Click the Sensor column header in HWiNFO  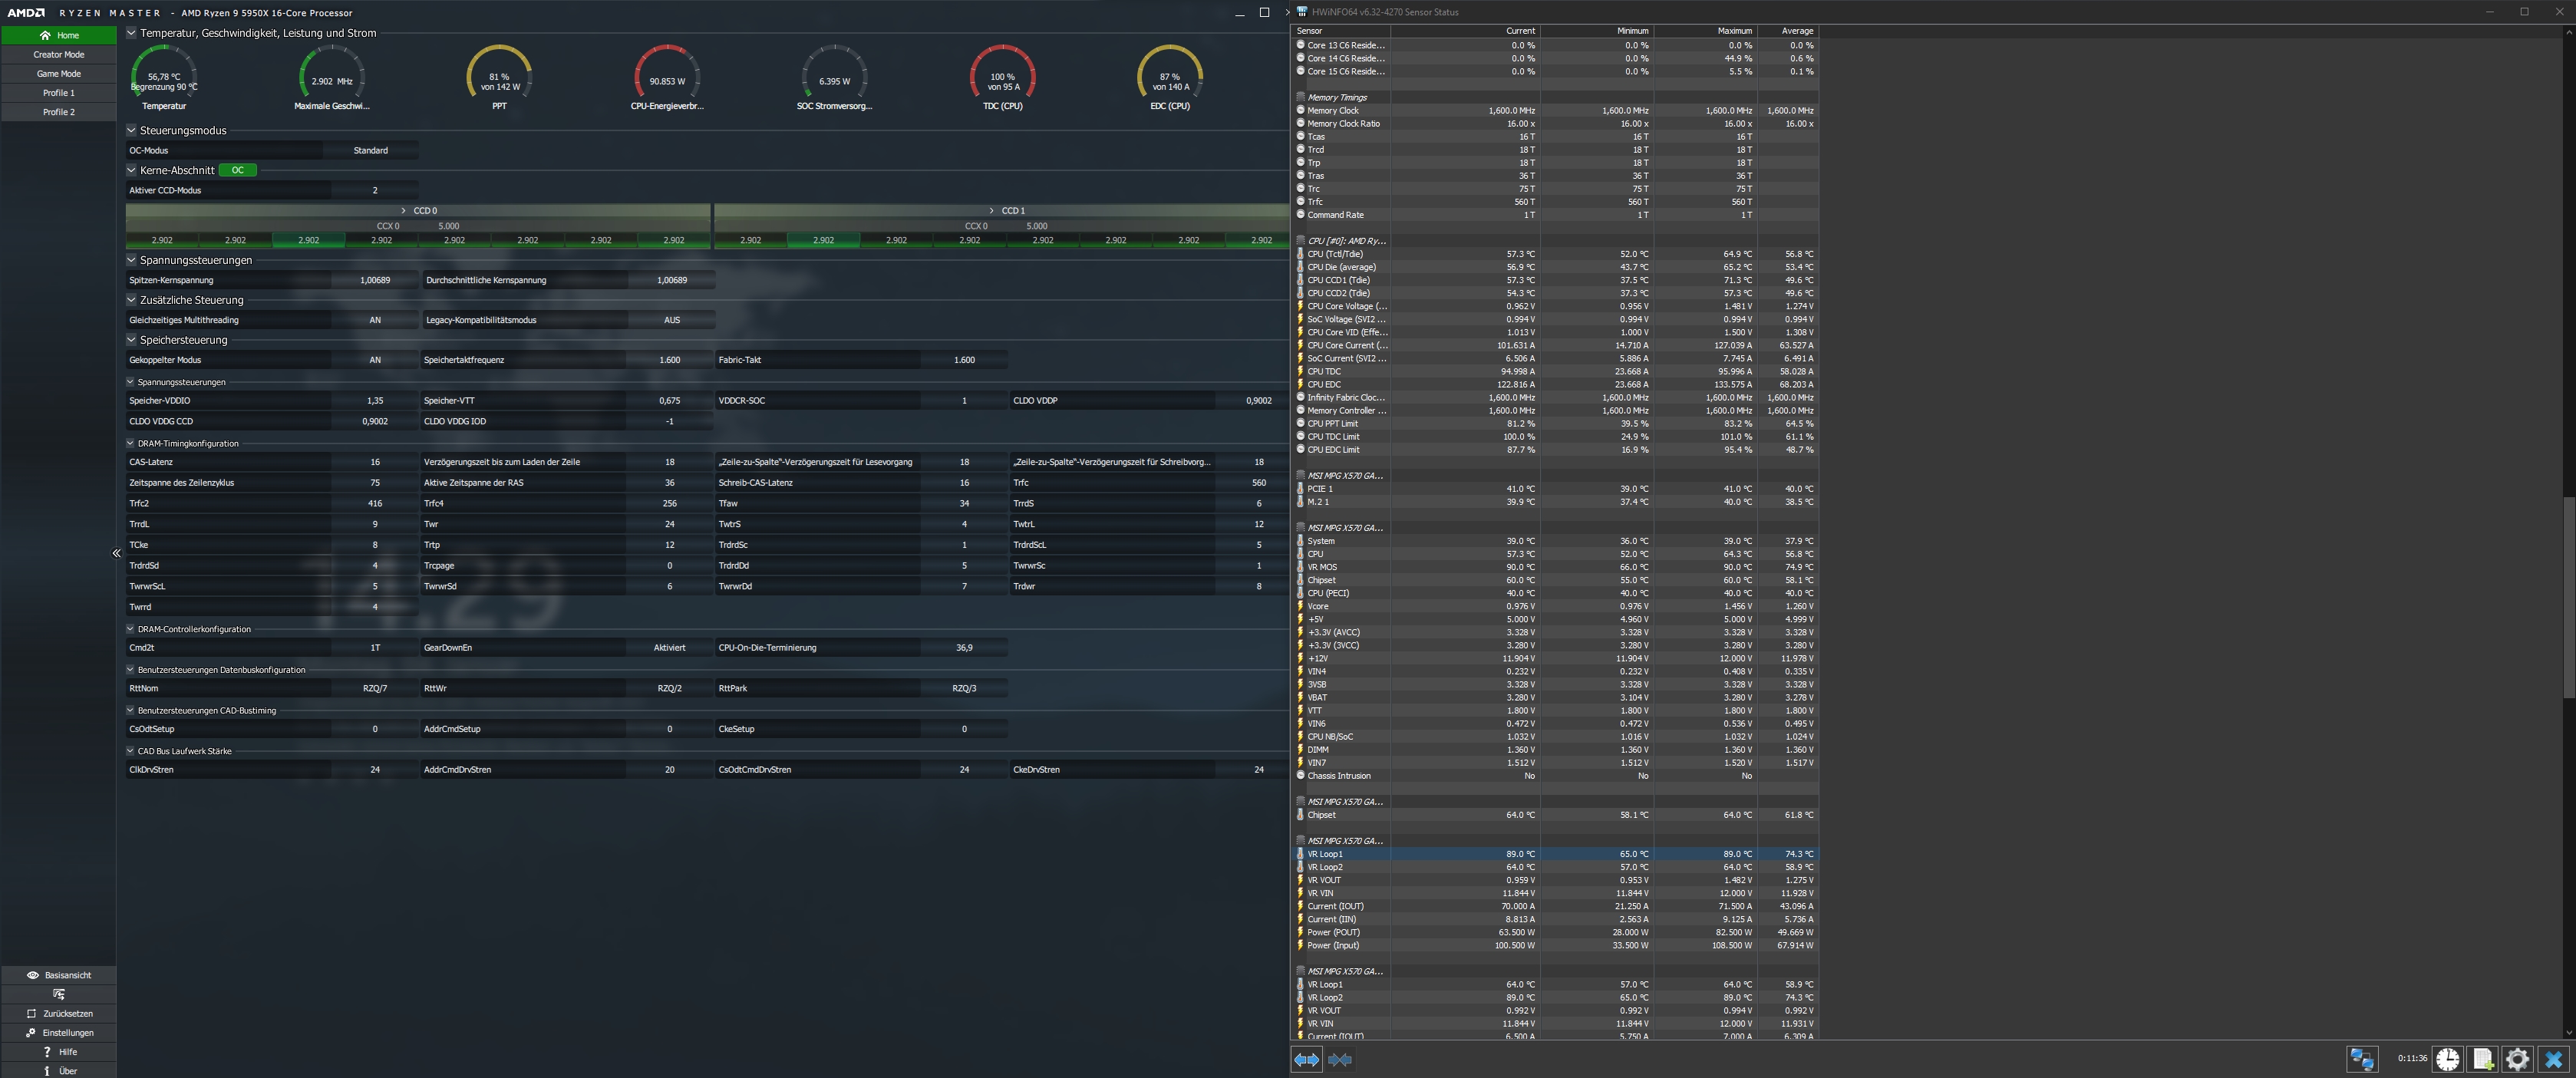tap(1341, 31)
